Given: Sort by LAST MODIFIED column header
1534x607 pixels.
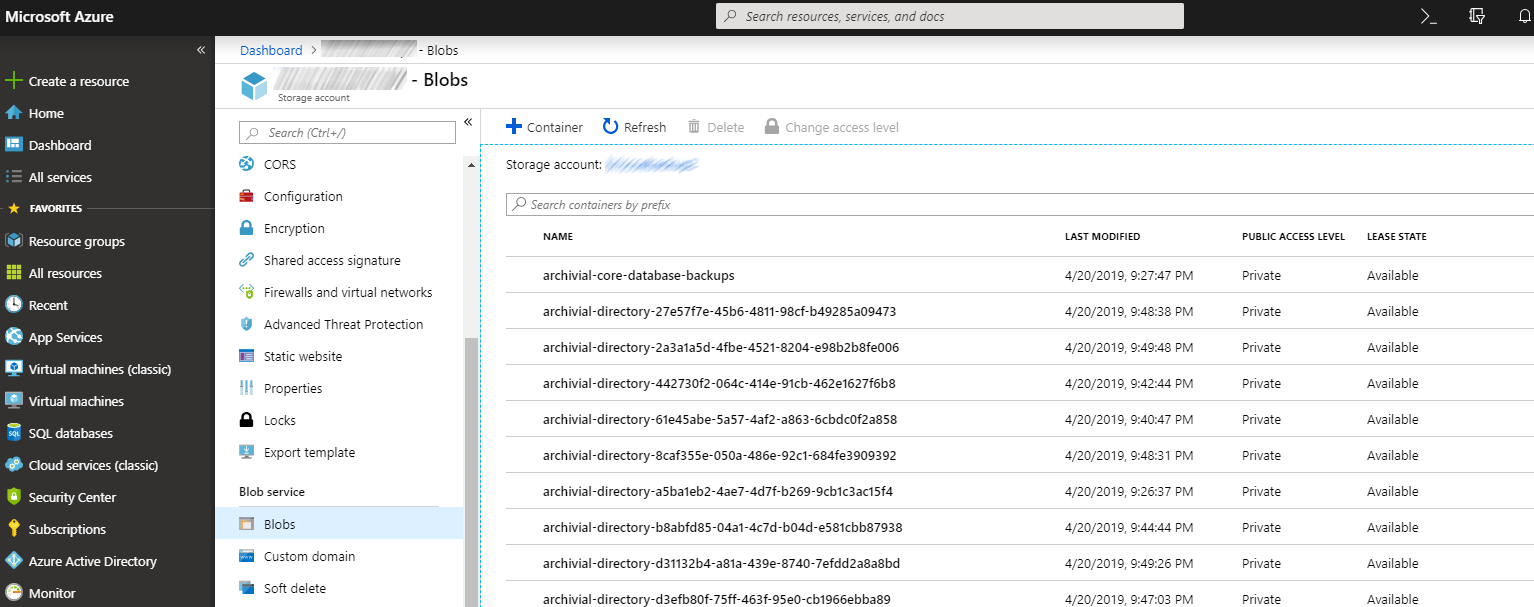Looking at the screenshot, I should tap(1102, 237).
